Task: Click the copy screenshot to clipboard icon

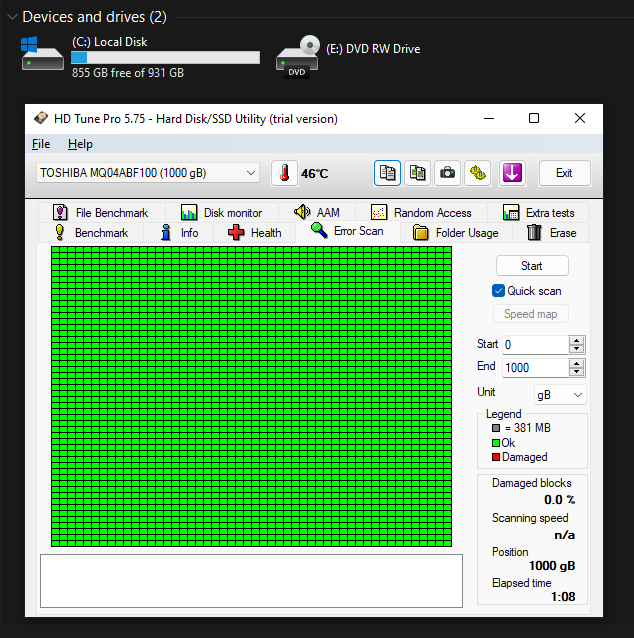Action: (418, 173)
